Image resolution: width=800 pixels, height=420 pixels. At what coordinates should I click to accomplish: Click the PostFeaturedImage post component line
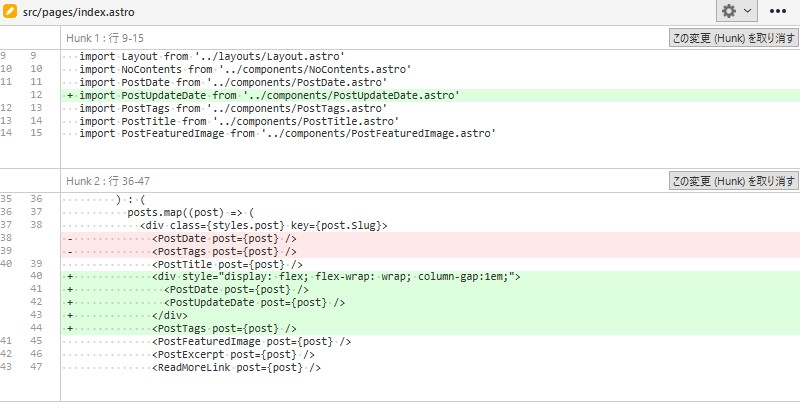tap(252, 341)
